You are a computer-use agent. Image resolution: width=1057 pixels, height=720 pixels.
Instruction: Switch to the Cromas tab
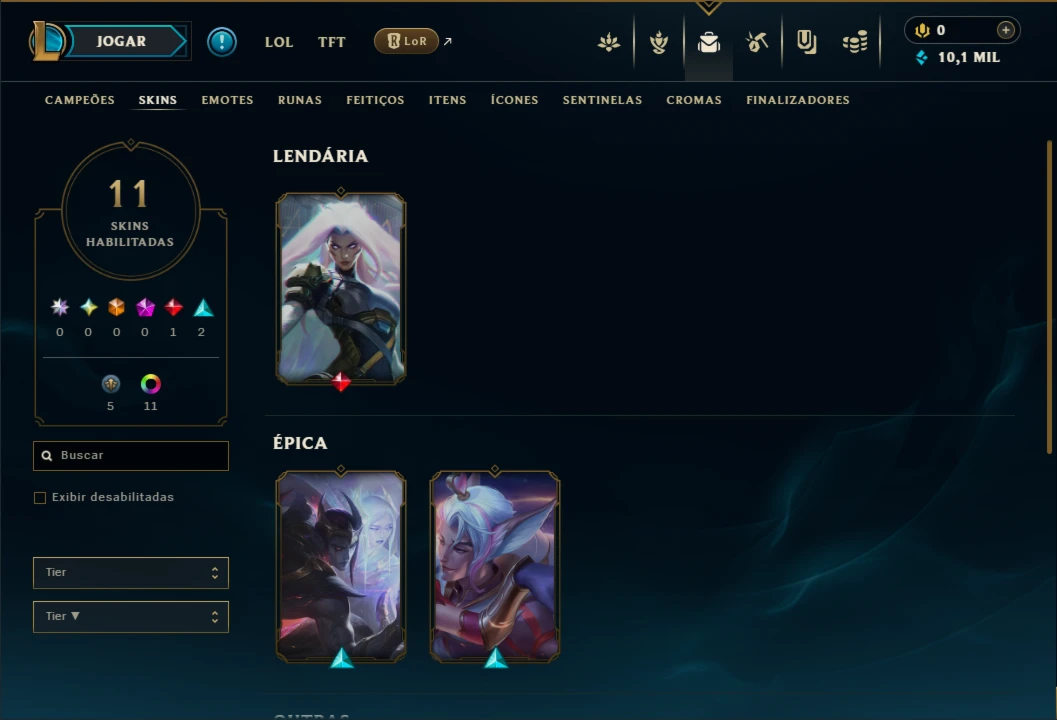694,100
